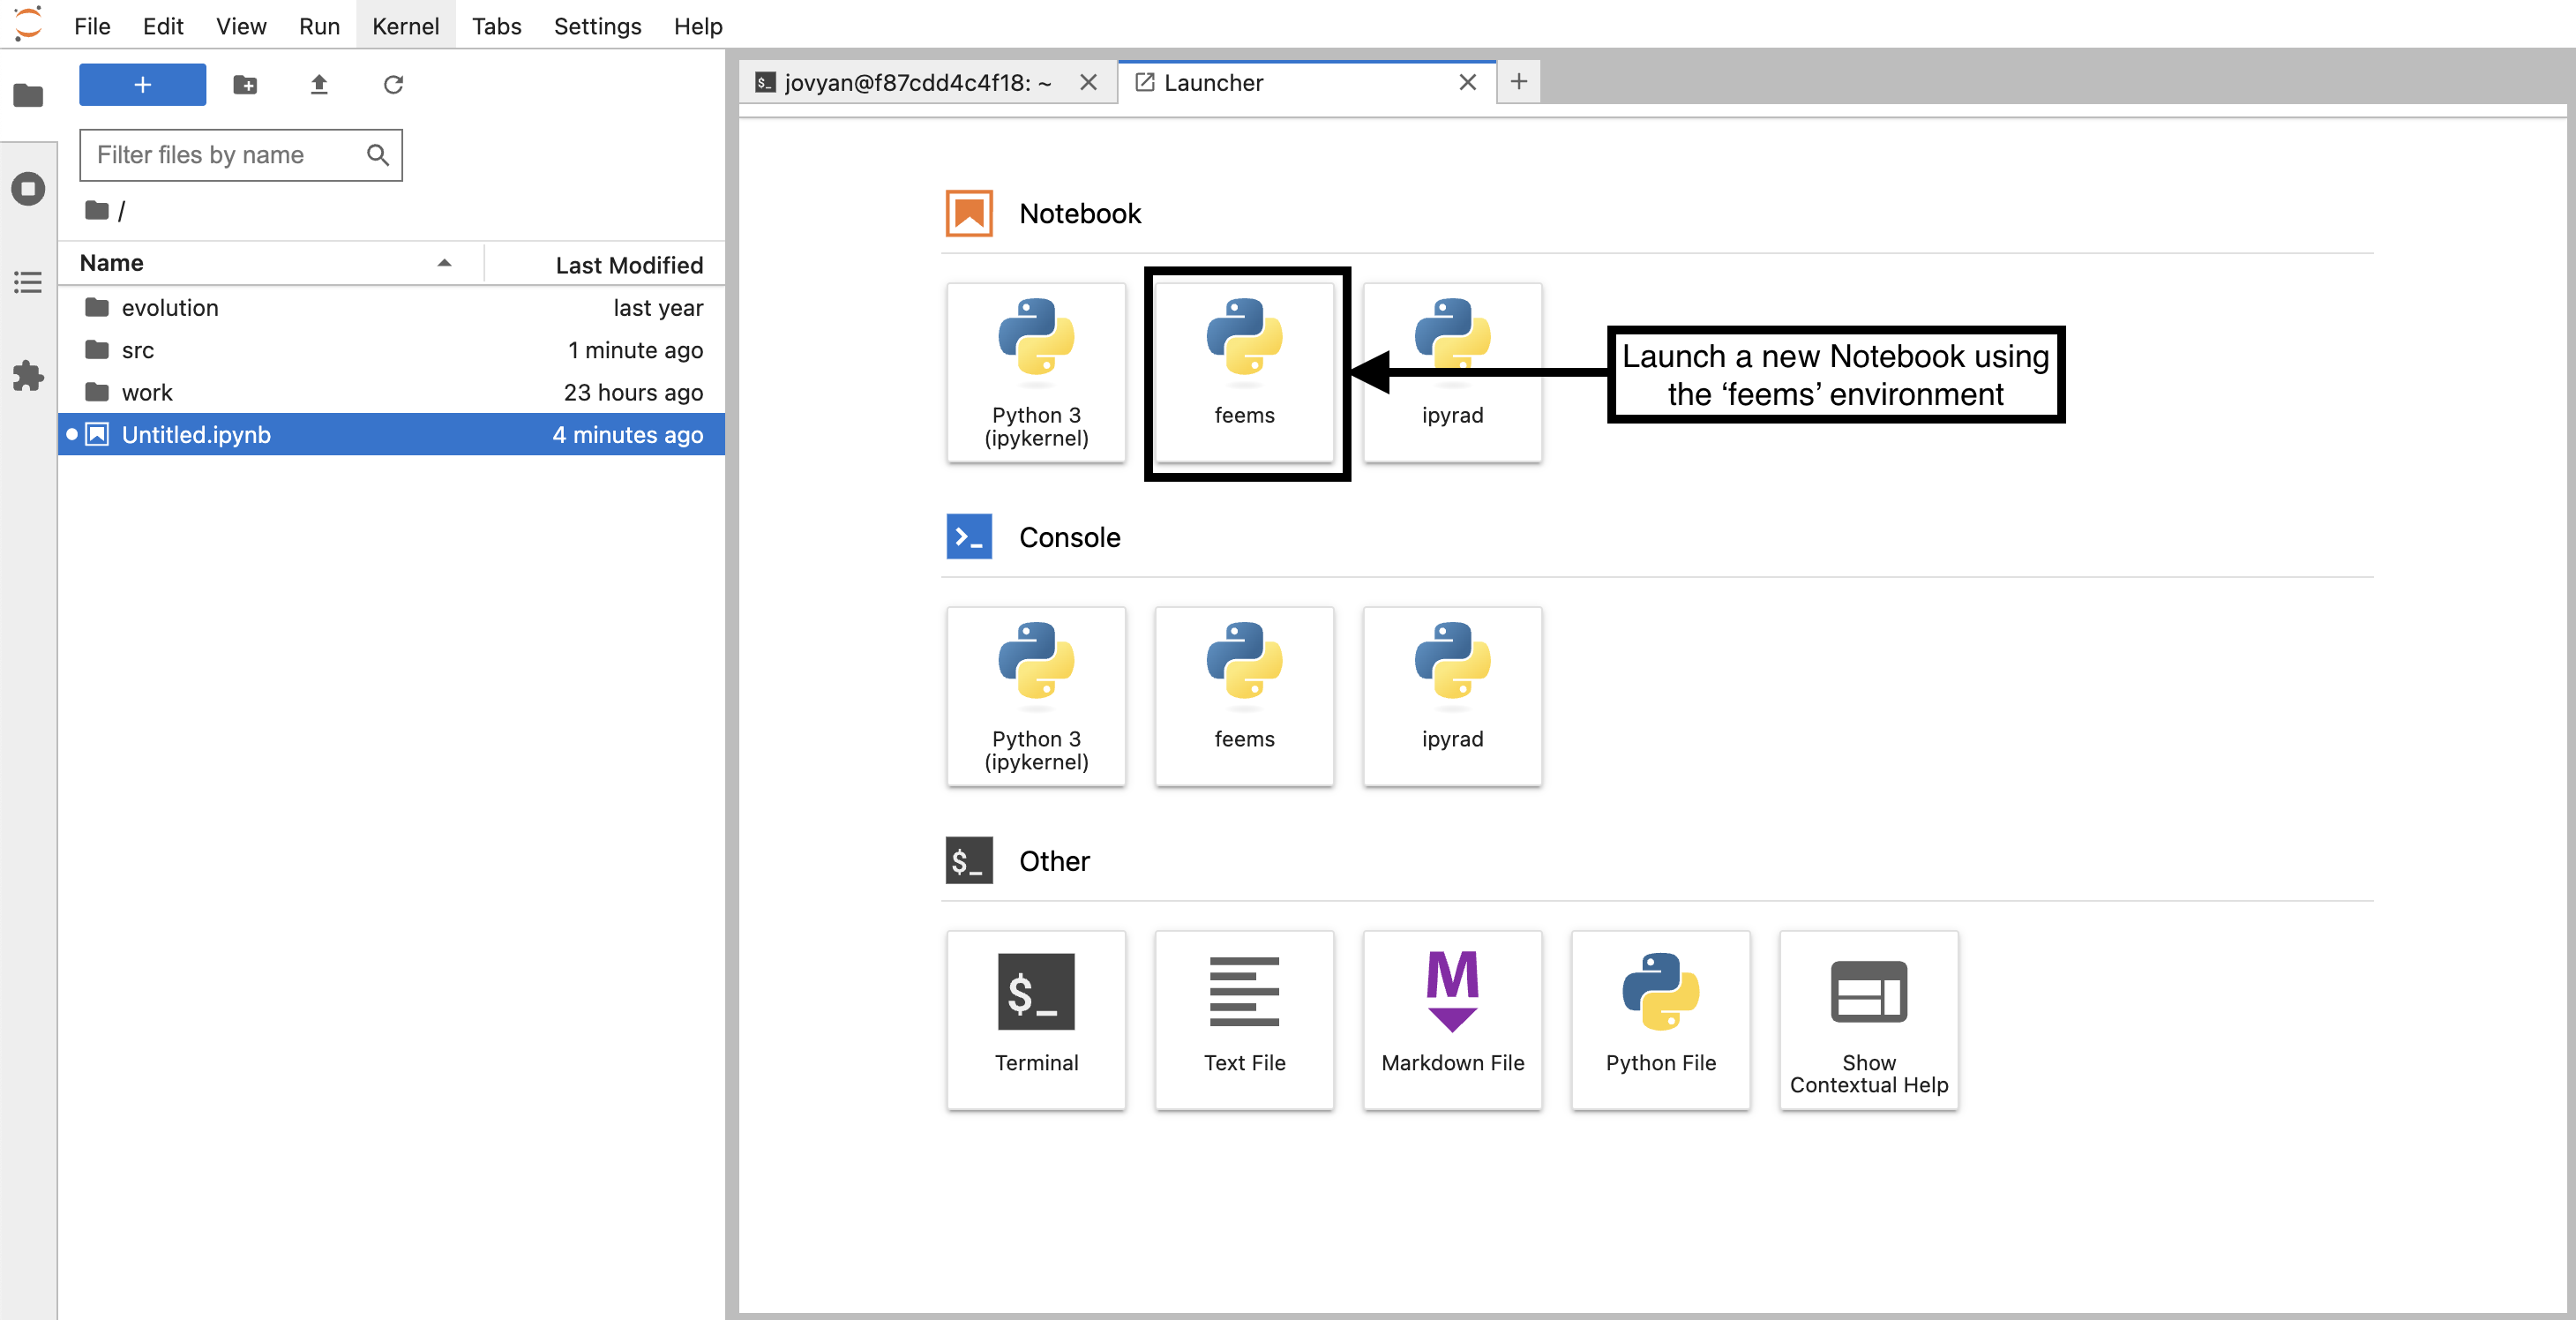Click Show Contextual Help card

pyautogui.click(x=1868, y=1020)
